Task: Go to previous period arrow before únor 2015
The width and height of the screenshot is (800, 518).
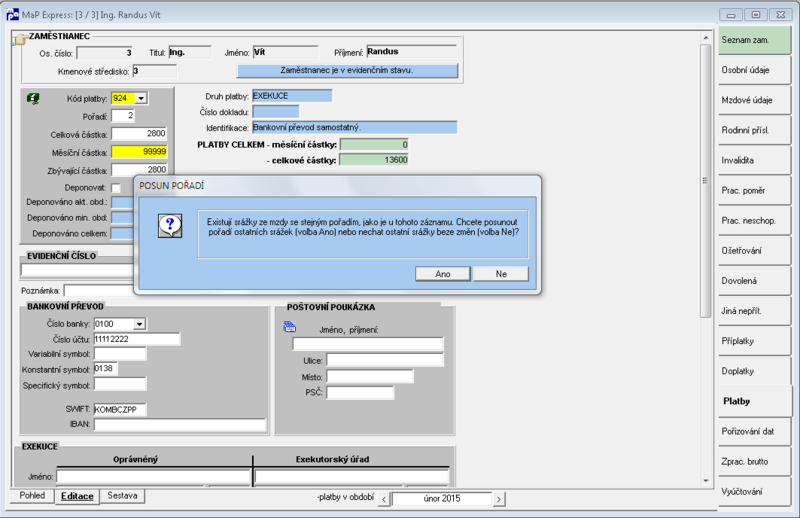Action: (x=385, y=499)
